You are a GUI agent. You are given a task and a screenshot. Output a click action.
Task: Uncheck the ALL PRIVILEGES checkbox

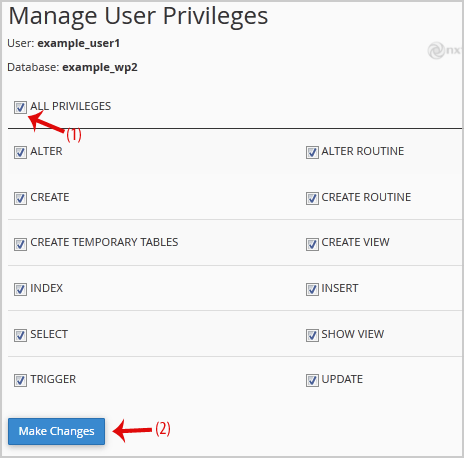tap(20, 107)
